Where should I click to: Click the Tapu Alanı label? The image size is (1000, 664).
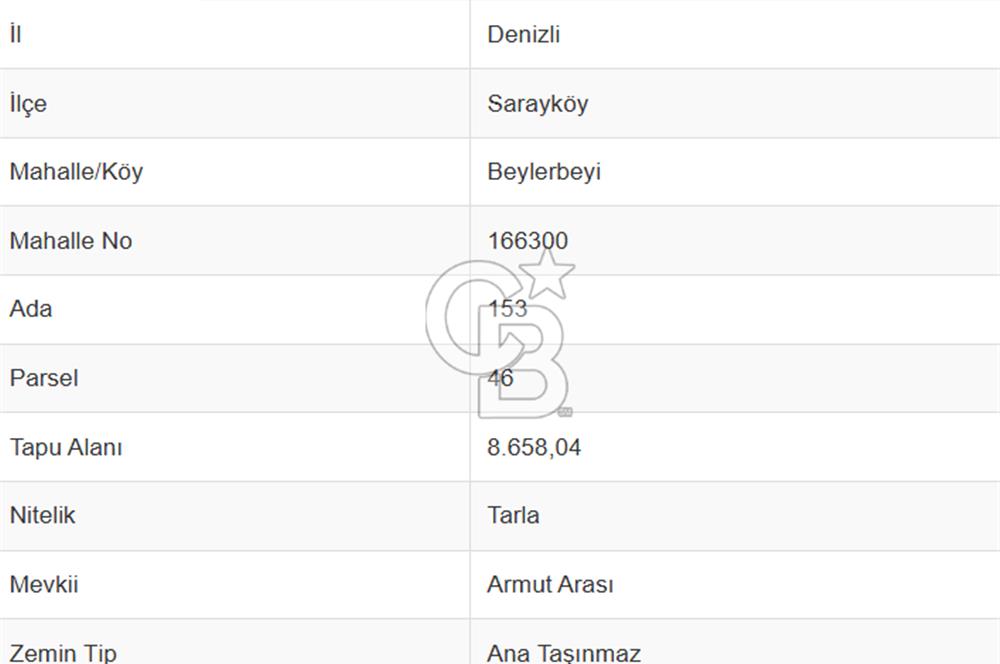[66, 447]
